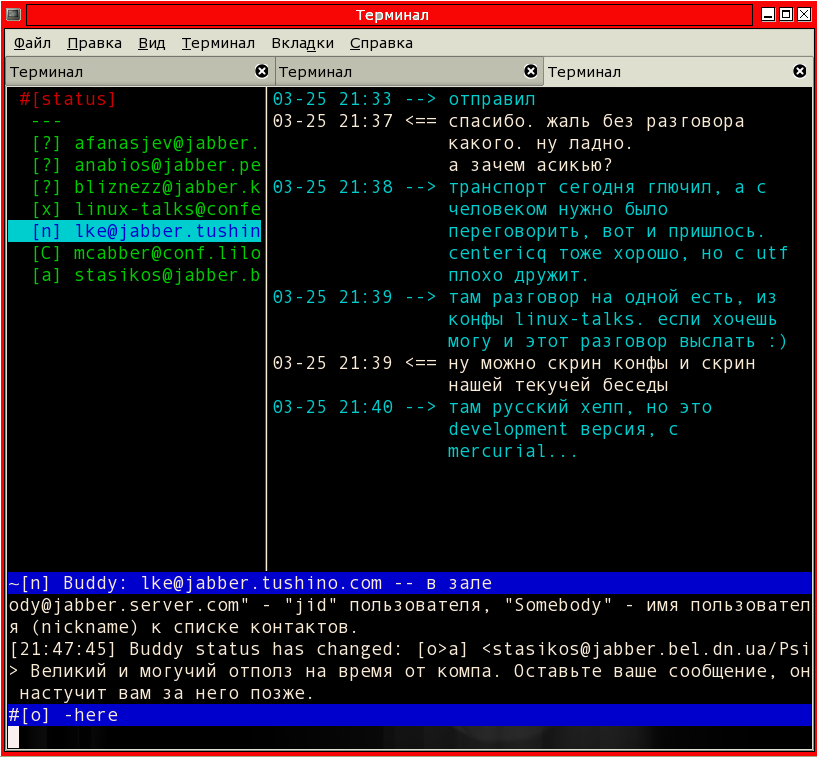Select the afanasjev@jabber contact
This screenshot has width=817, height=757.
145,144
